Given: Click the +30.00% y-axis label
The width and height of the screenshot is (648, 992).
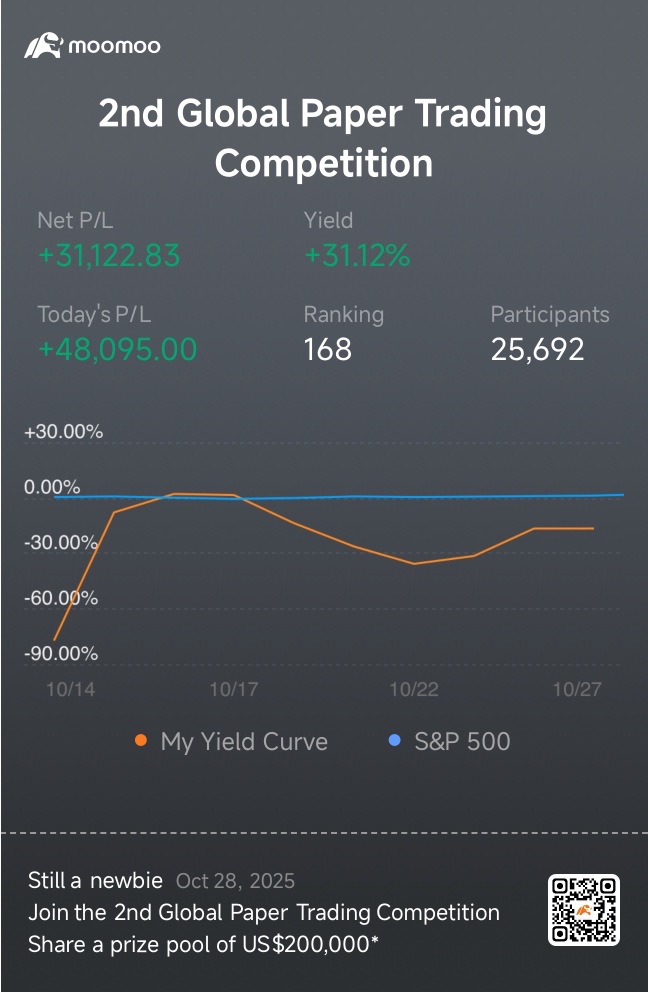Looking at the screenshot, I should (x=64, y=432).
